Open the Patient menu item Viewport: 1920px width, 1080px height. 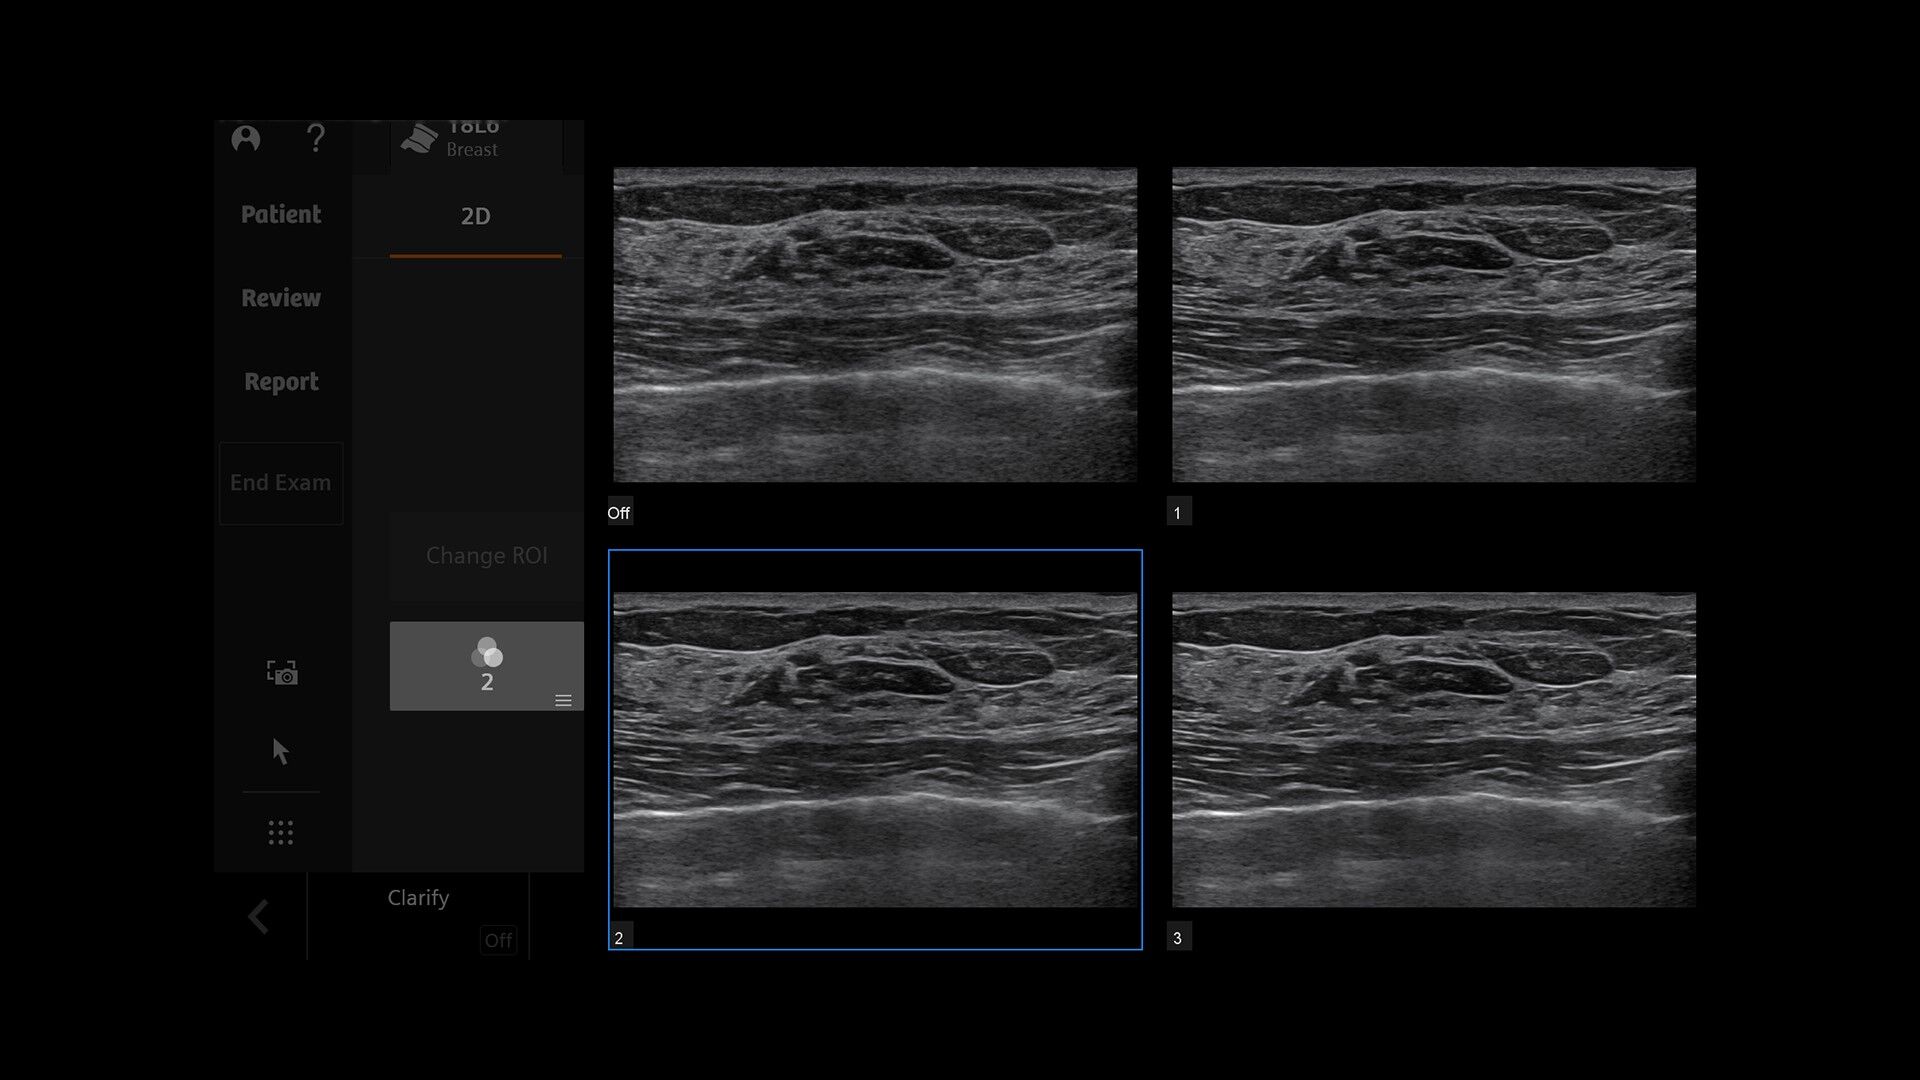[x=281, y=214]
